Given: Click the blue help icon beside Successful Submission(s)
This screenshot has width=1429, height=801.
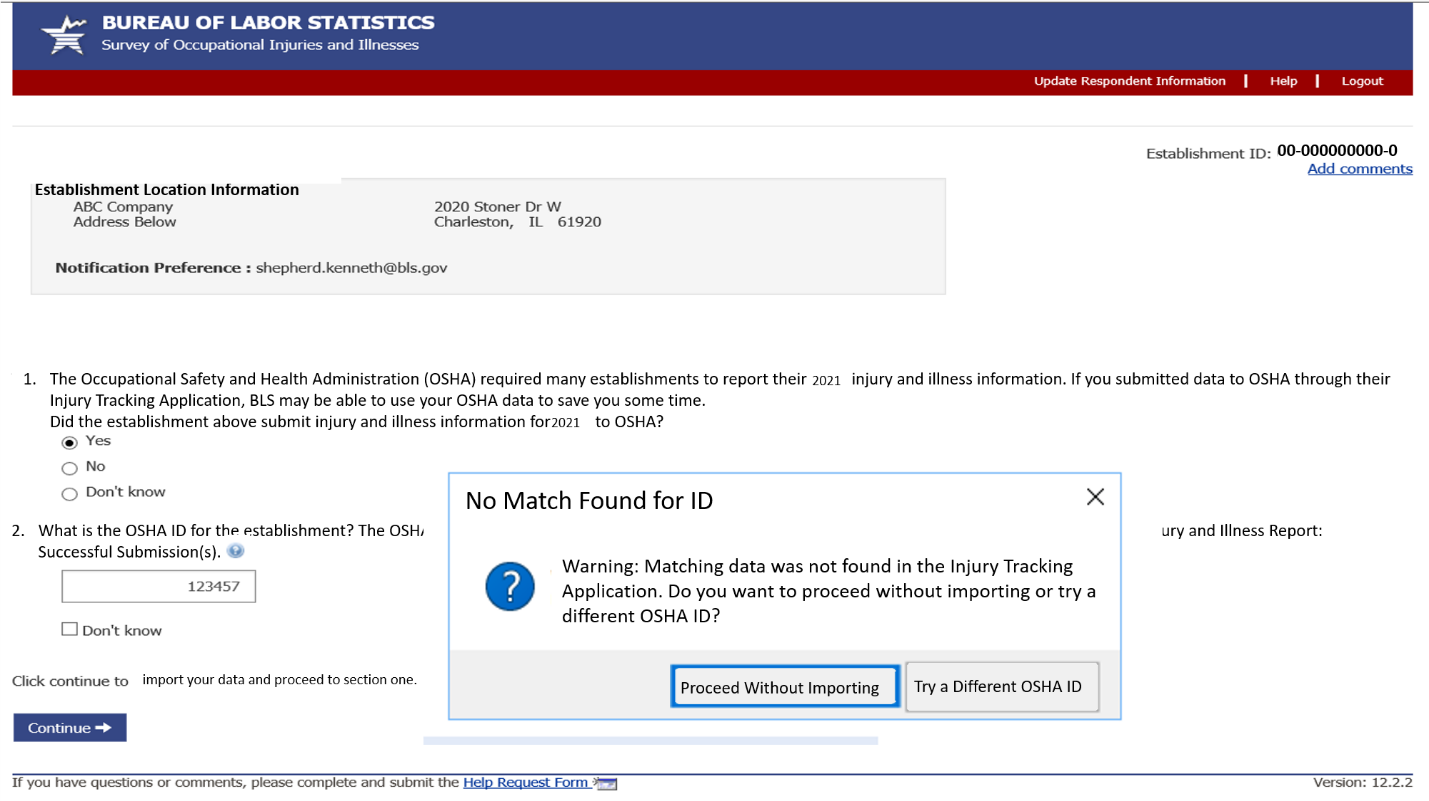Looking at the screenshot, I should coord(235,551).
